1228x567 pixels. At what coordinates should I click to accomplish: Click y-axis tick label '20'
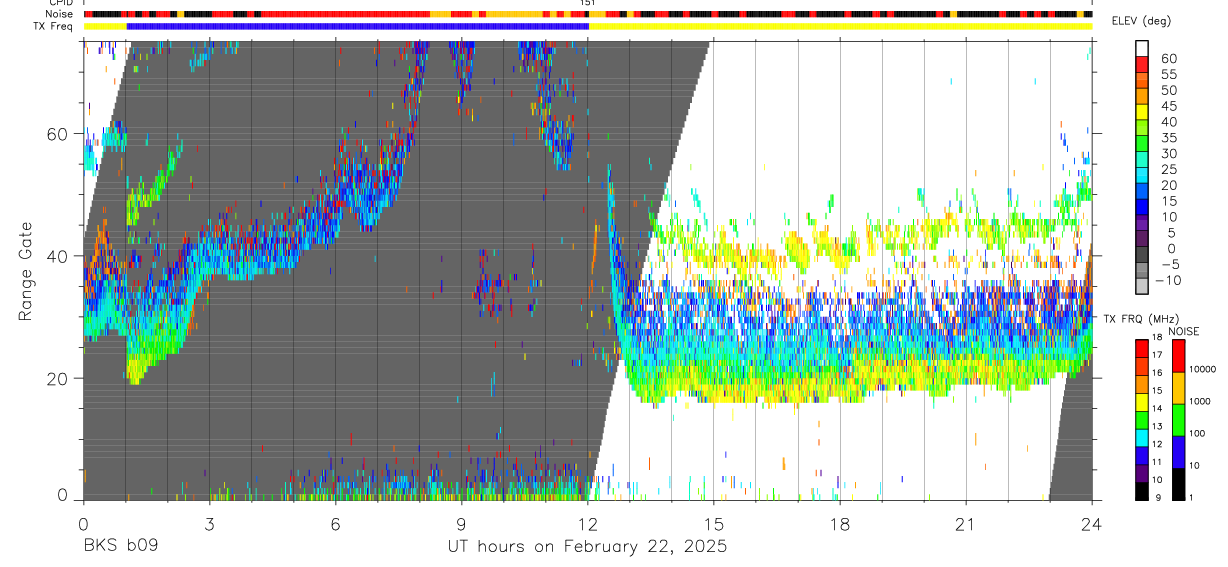coord(55,378)
